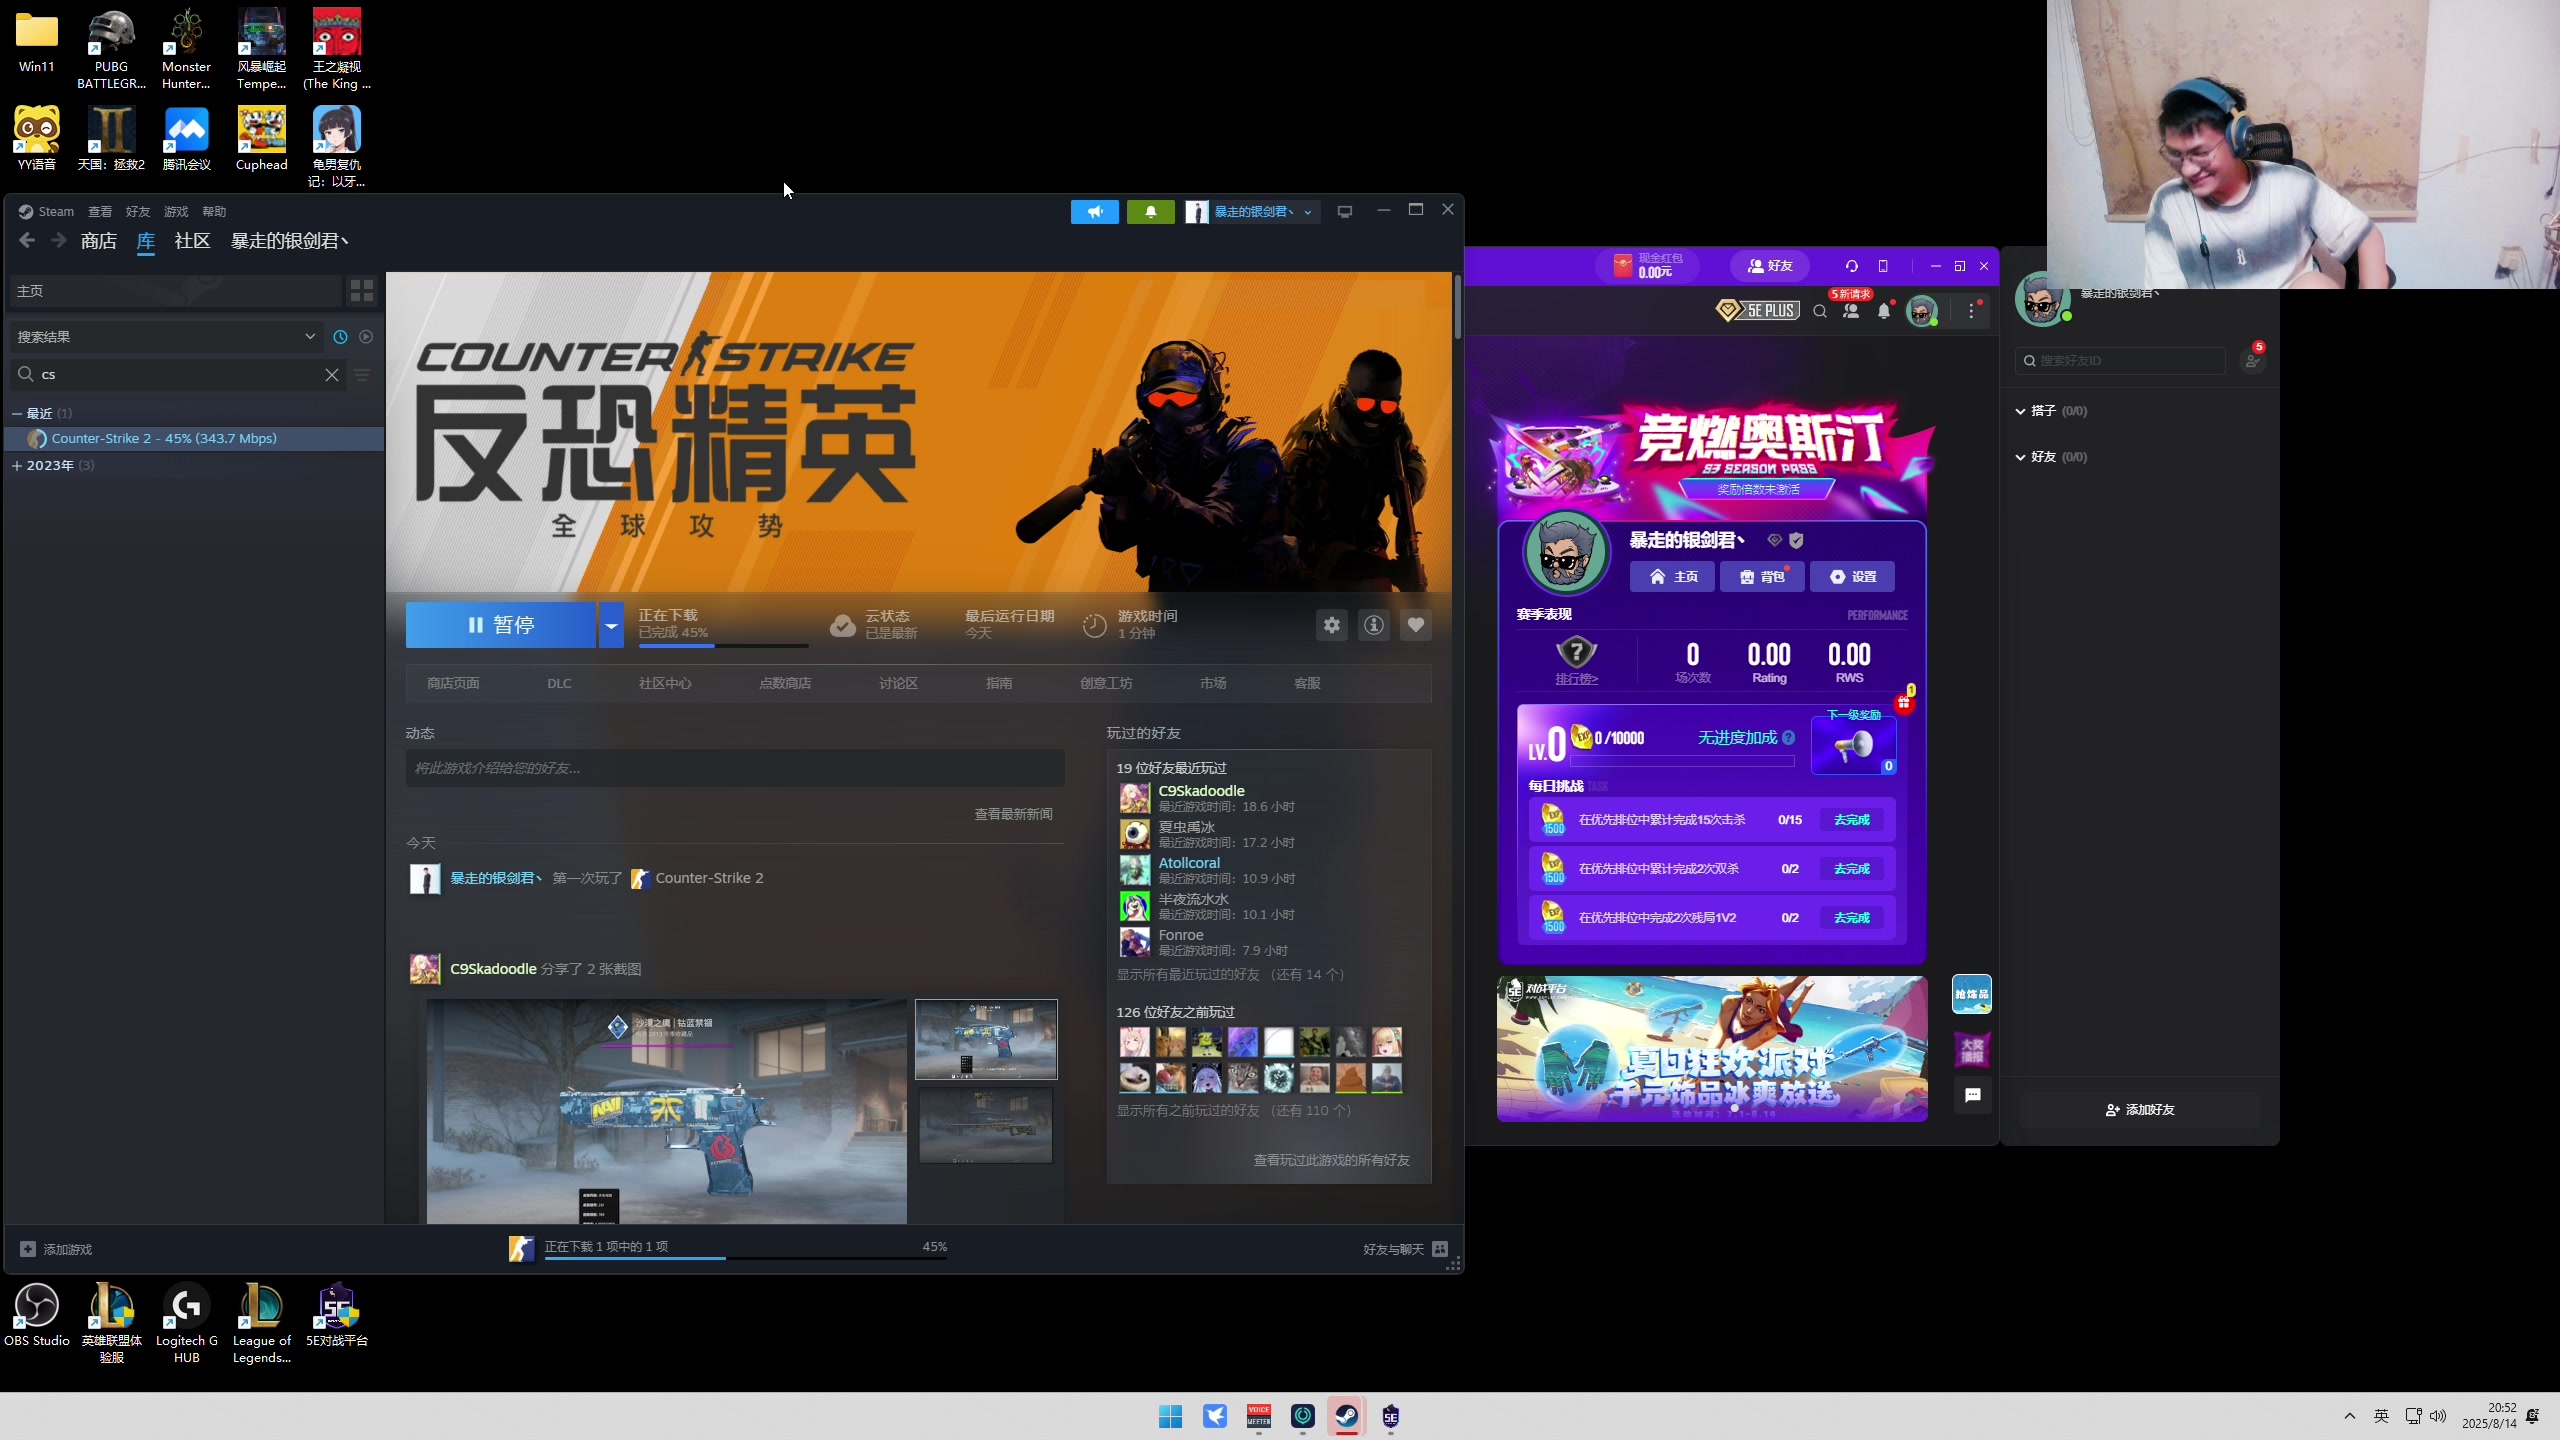Open the 社区 tab in Steam
Image resolution: width=2560 pixels, height=1440 pixels.
192,241
